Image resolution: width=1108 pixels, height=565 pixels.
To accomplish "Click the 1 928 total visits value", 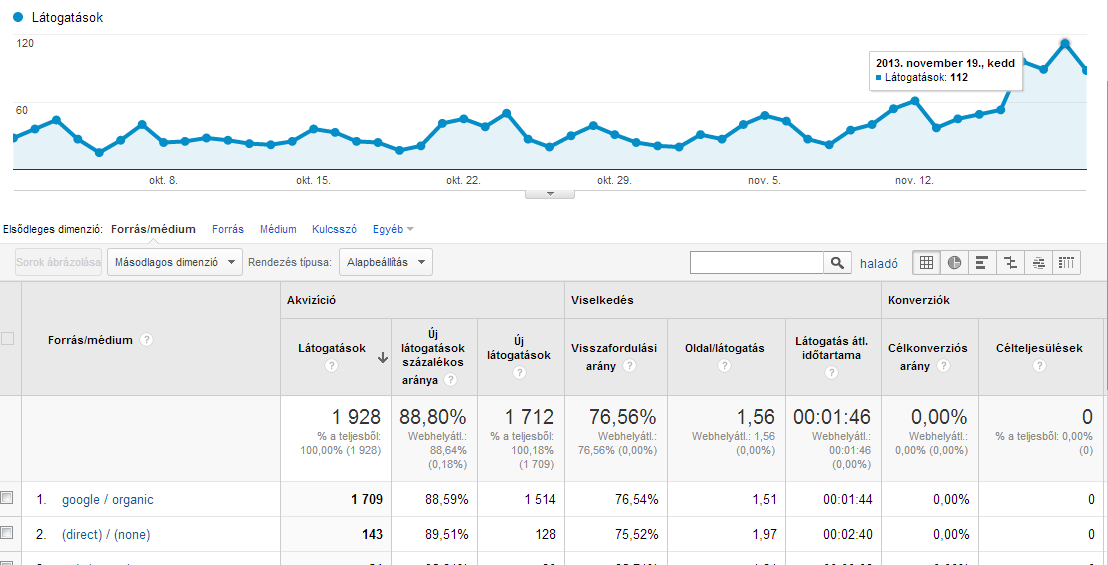I will click(357, 417).
